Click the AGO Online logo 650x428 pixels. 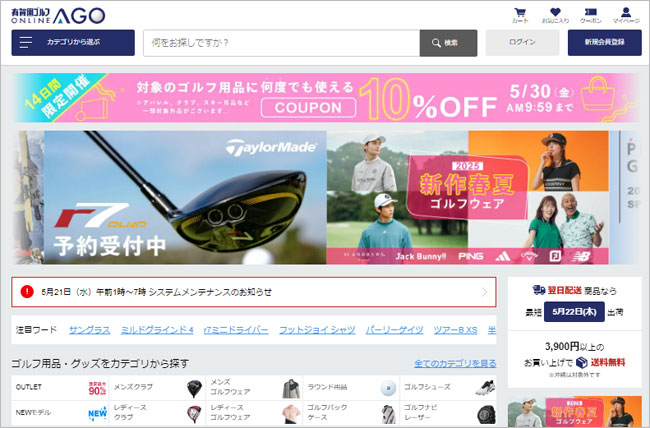pyautogui.click(x=58, y=16)
